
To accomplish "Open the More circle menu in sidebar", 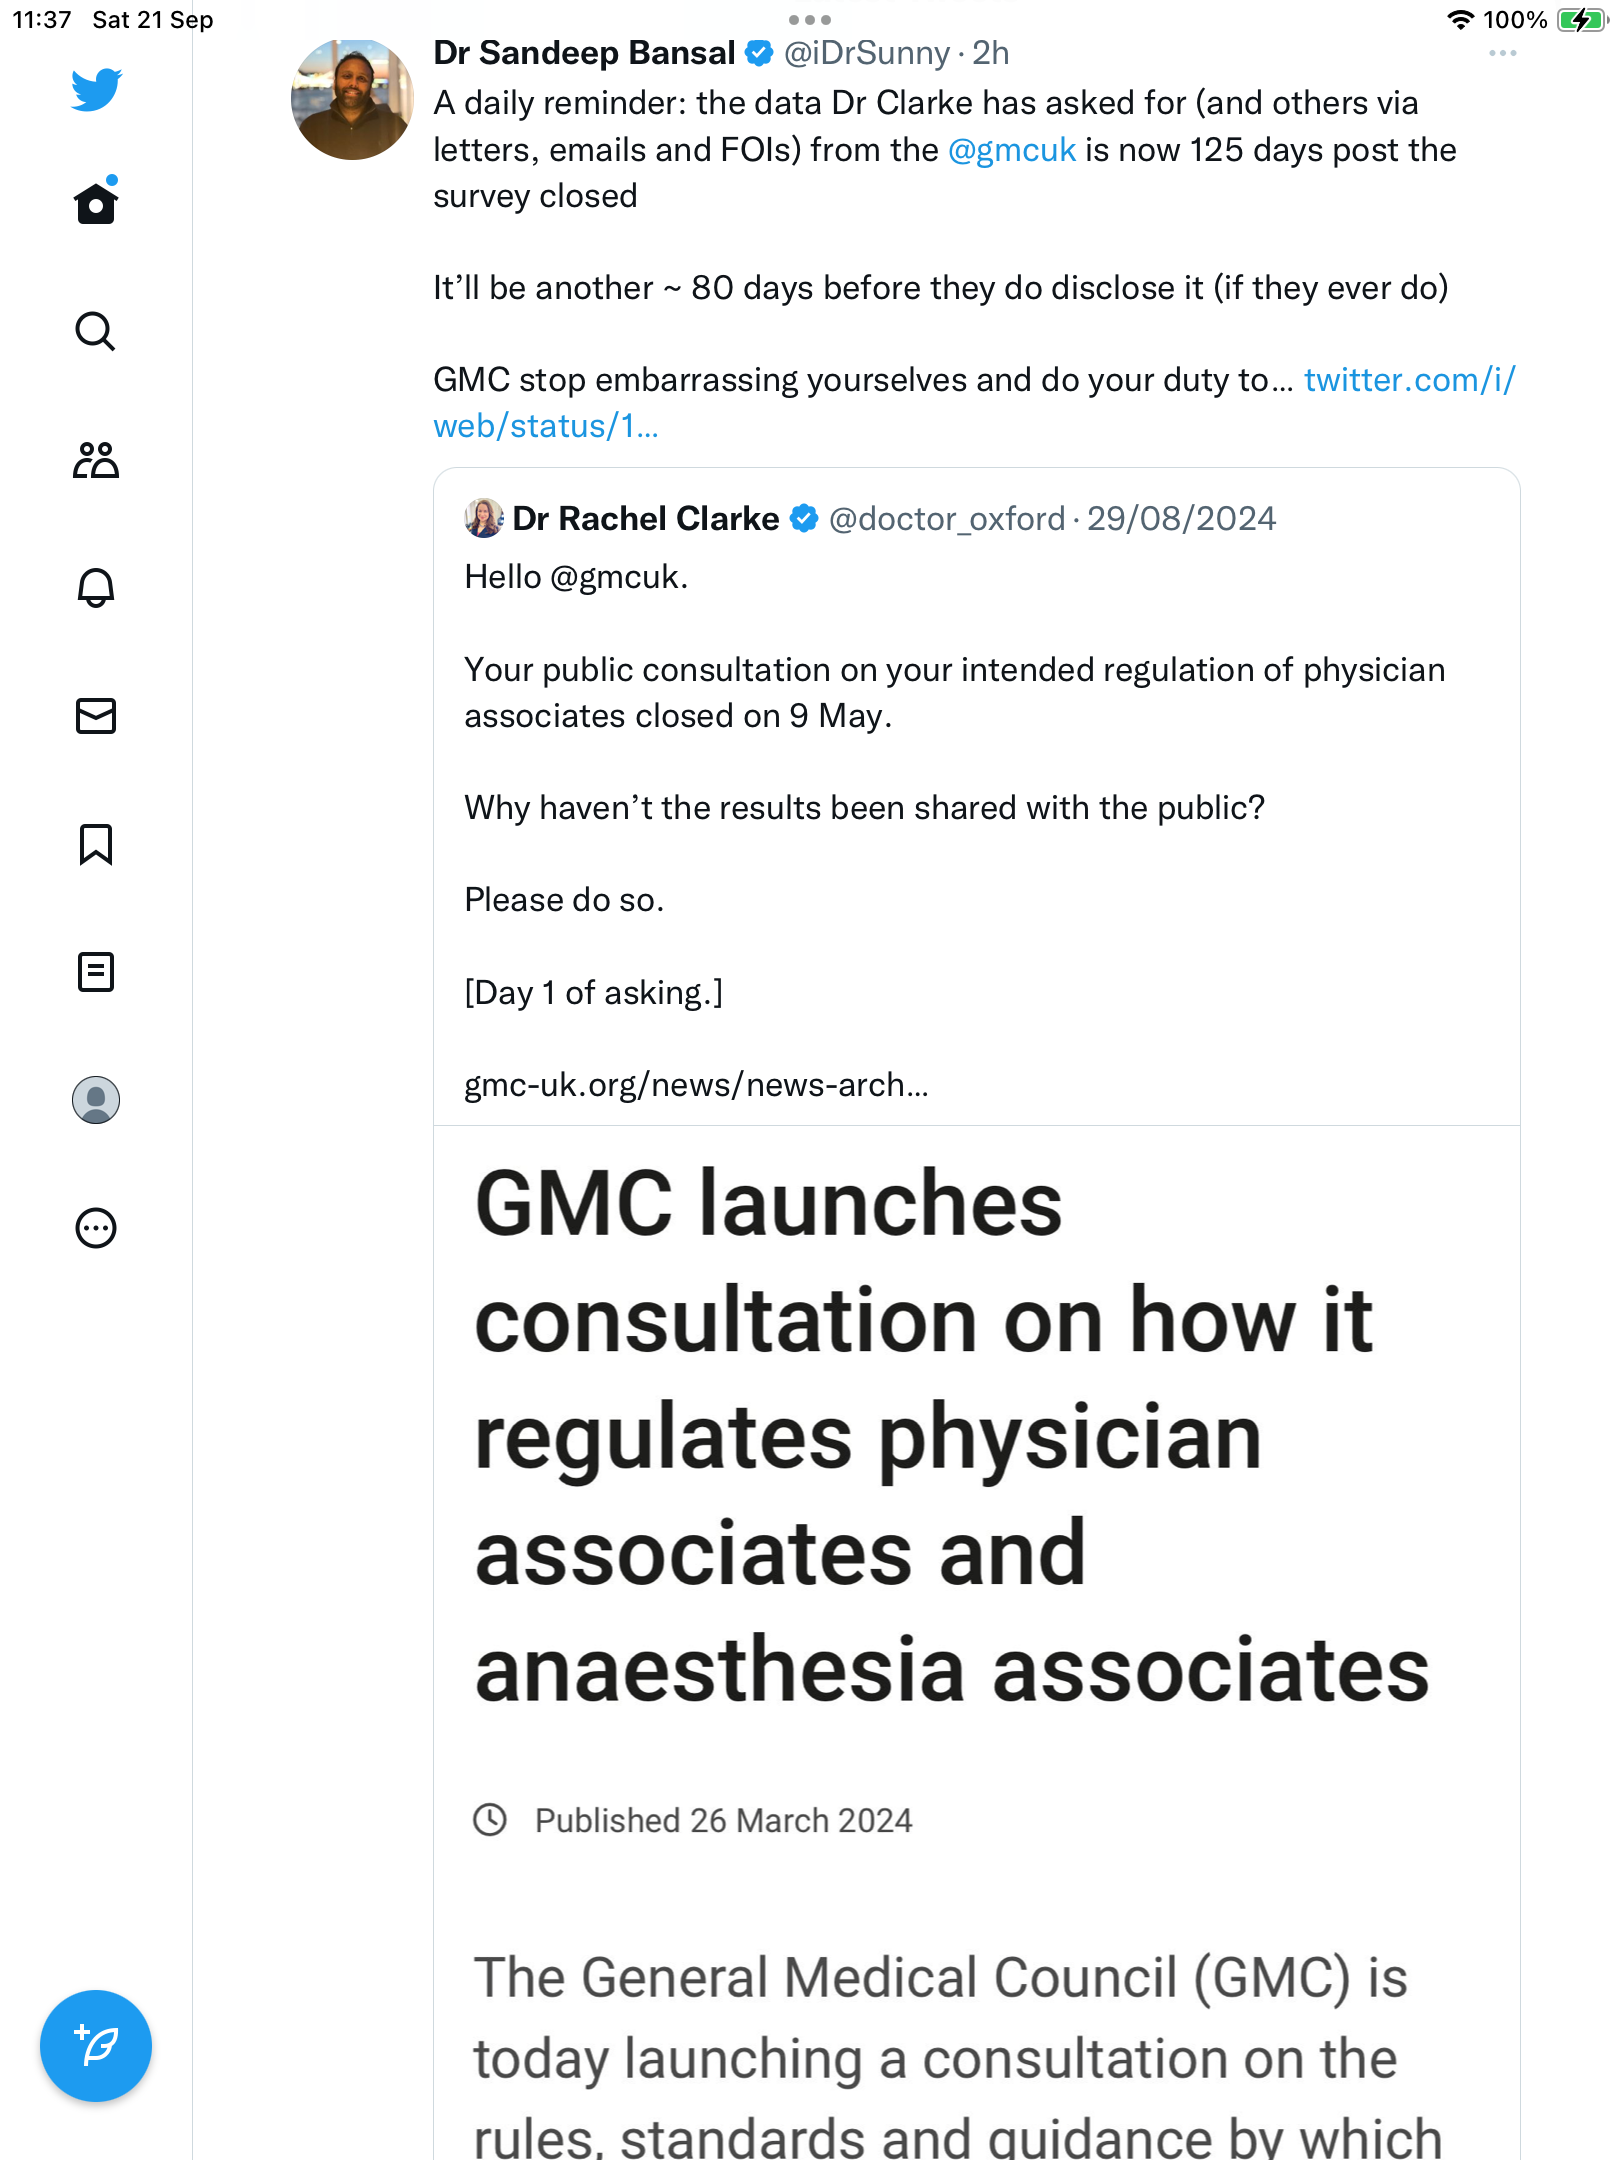I will (x=96, y=1228).
